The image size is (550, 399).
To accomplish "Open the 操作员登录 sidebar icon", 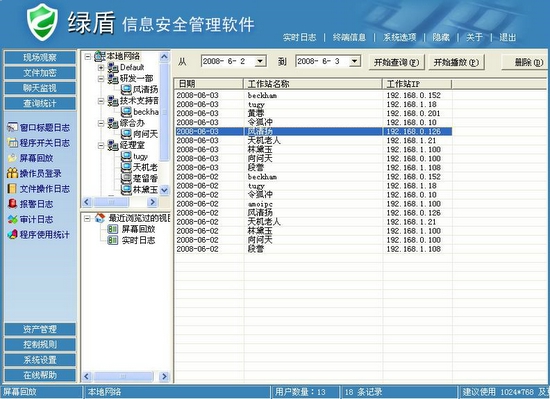I will tap(12, 173).
